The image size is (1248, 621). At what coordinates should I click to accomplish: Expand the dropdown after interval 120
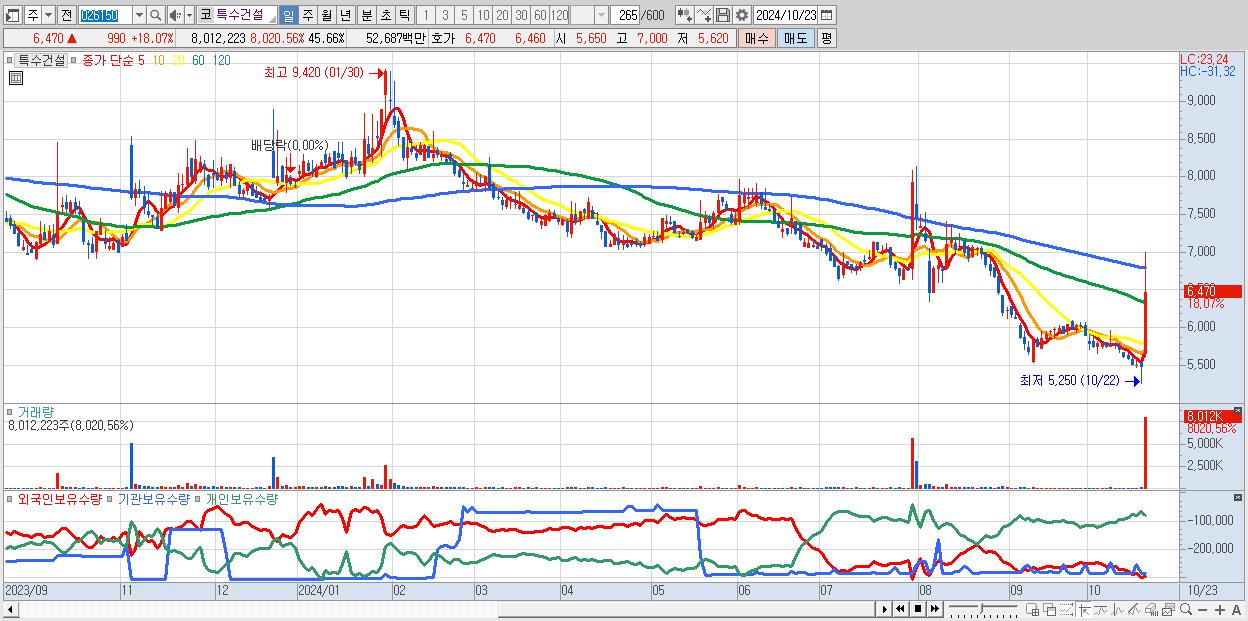tap(600, 15)
